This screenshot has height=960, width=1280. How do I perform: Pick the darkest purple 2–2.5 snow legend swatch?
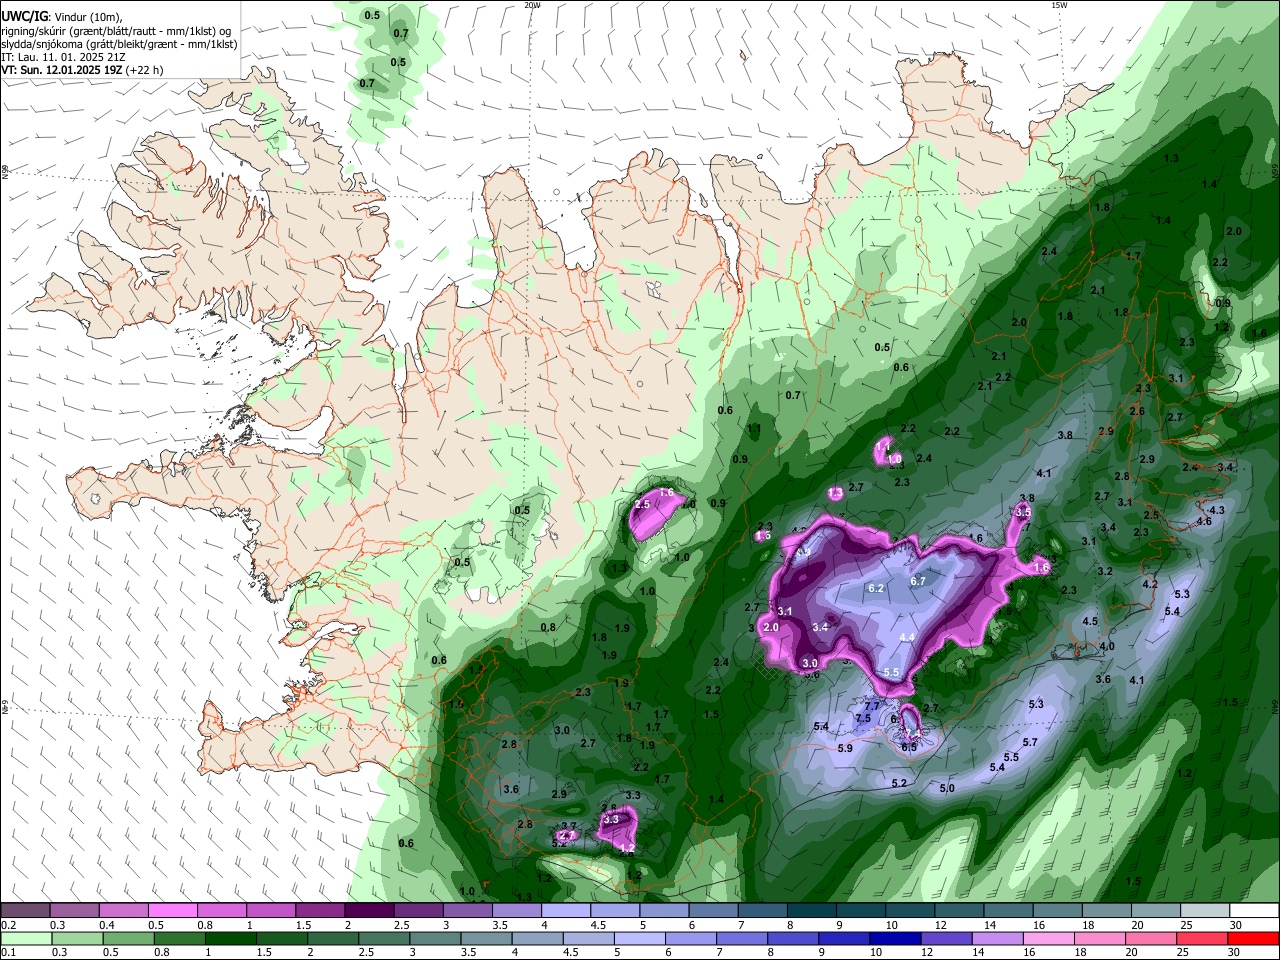point(369,911)
